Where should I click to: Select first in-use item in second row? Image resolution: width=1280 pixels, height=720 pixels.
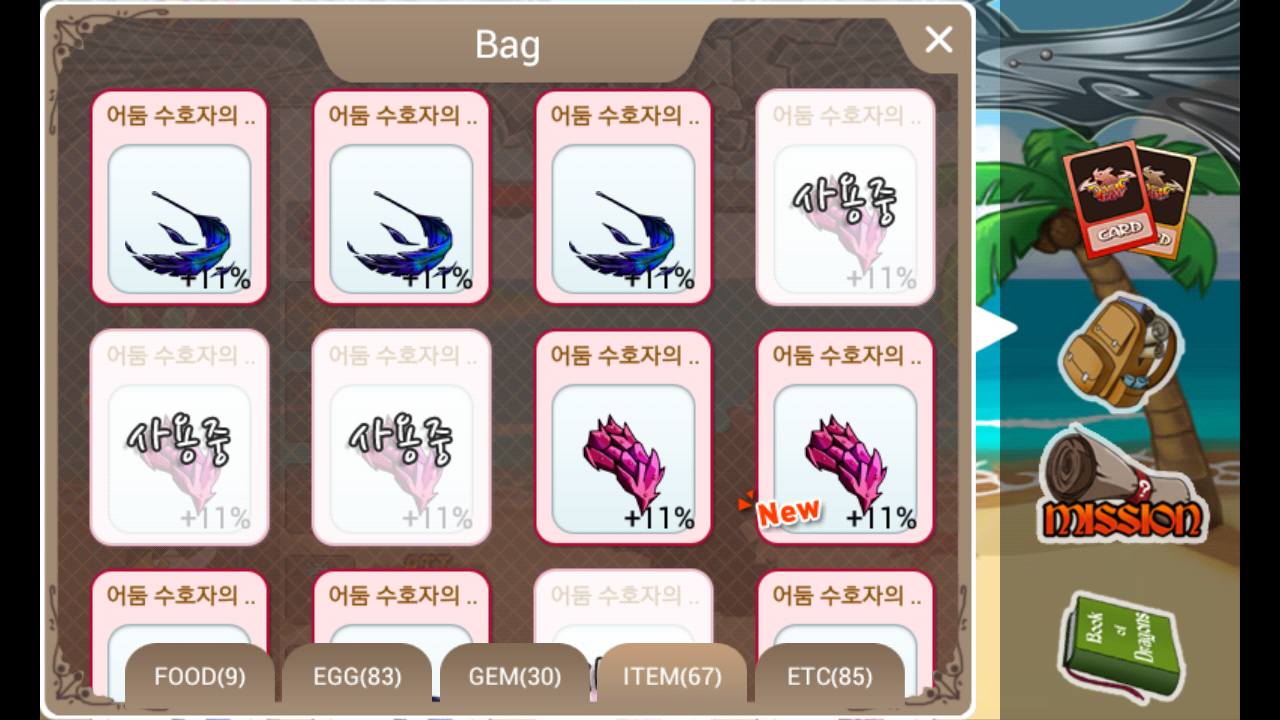[x=180, y=438]
